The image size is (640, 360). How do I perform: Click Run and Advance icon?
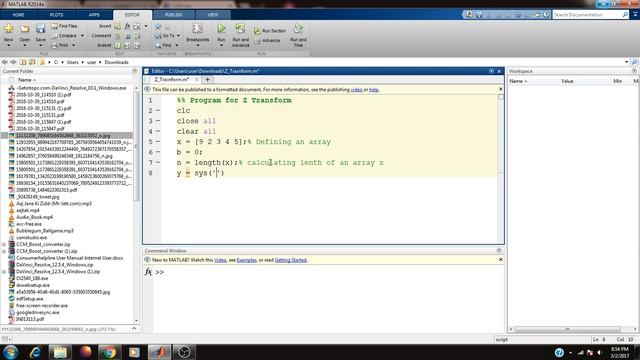tap(240, 29)
